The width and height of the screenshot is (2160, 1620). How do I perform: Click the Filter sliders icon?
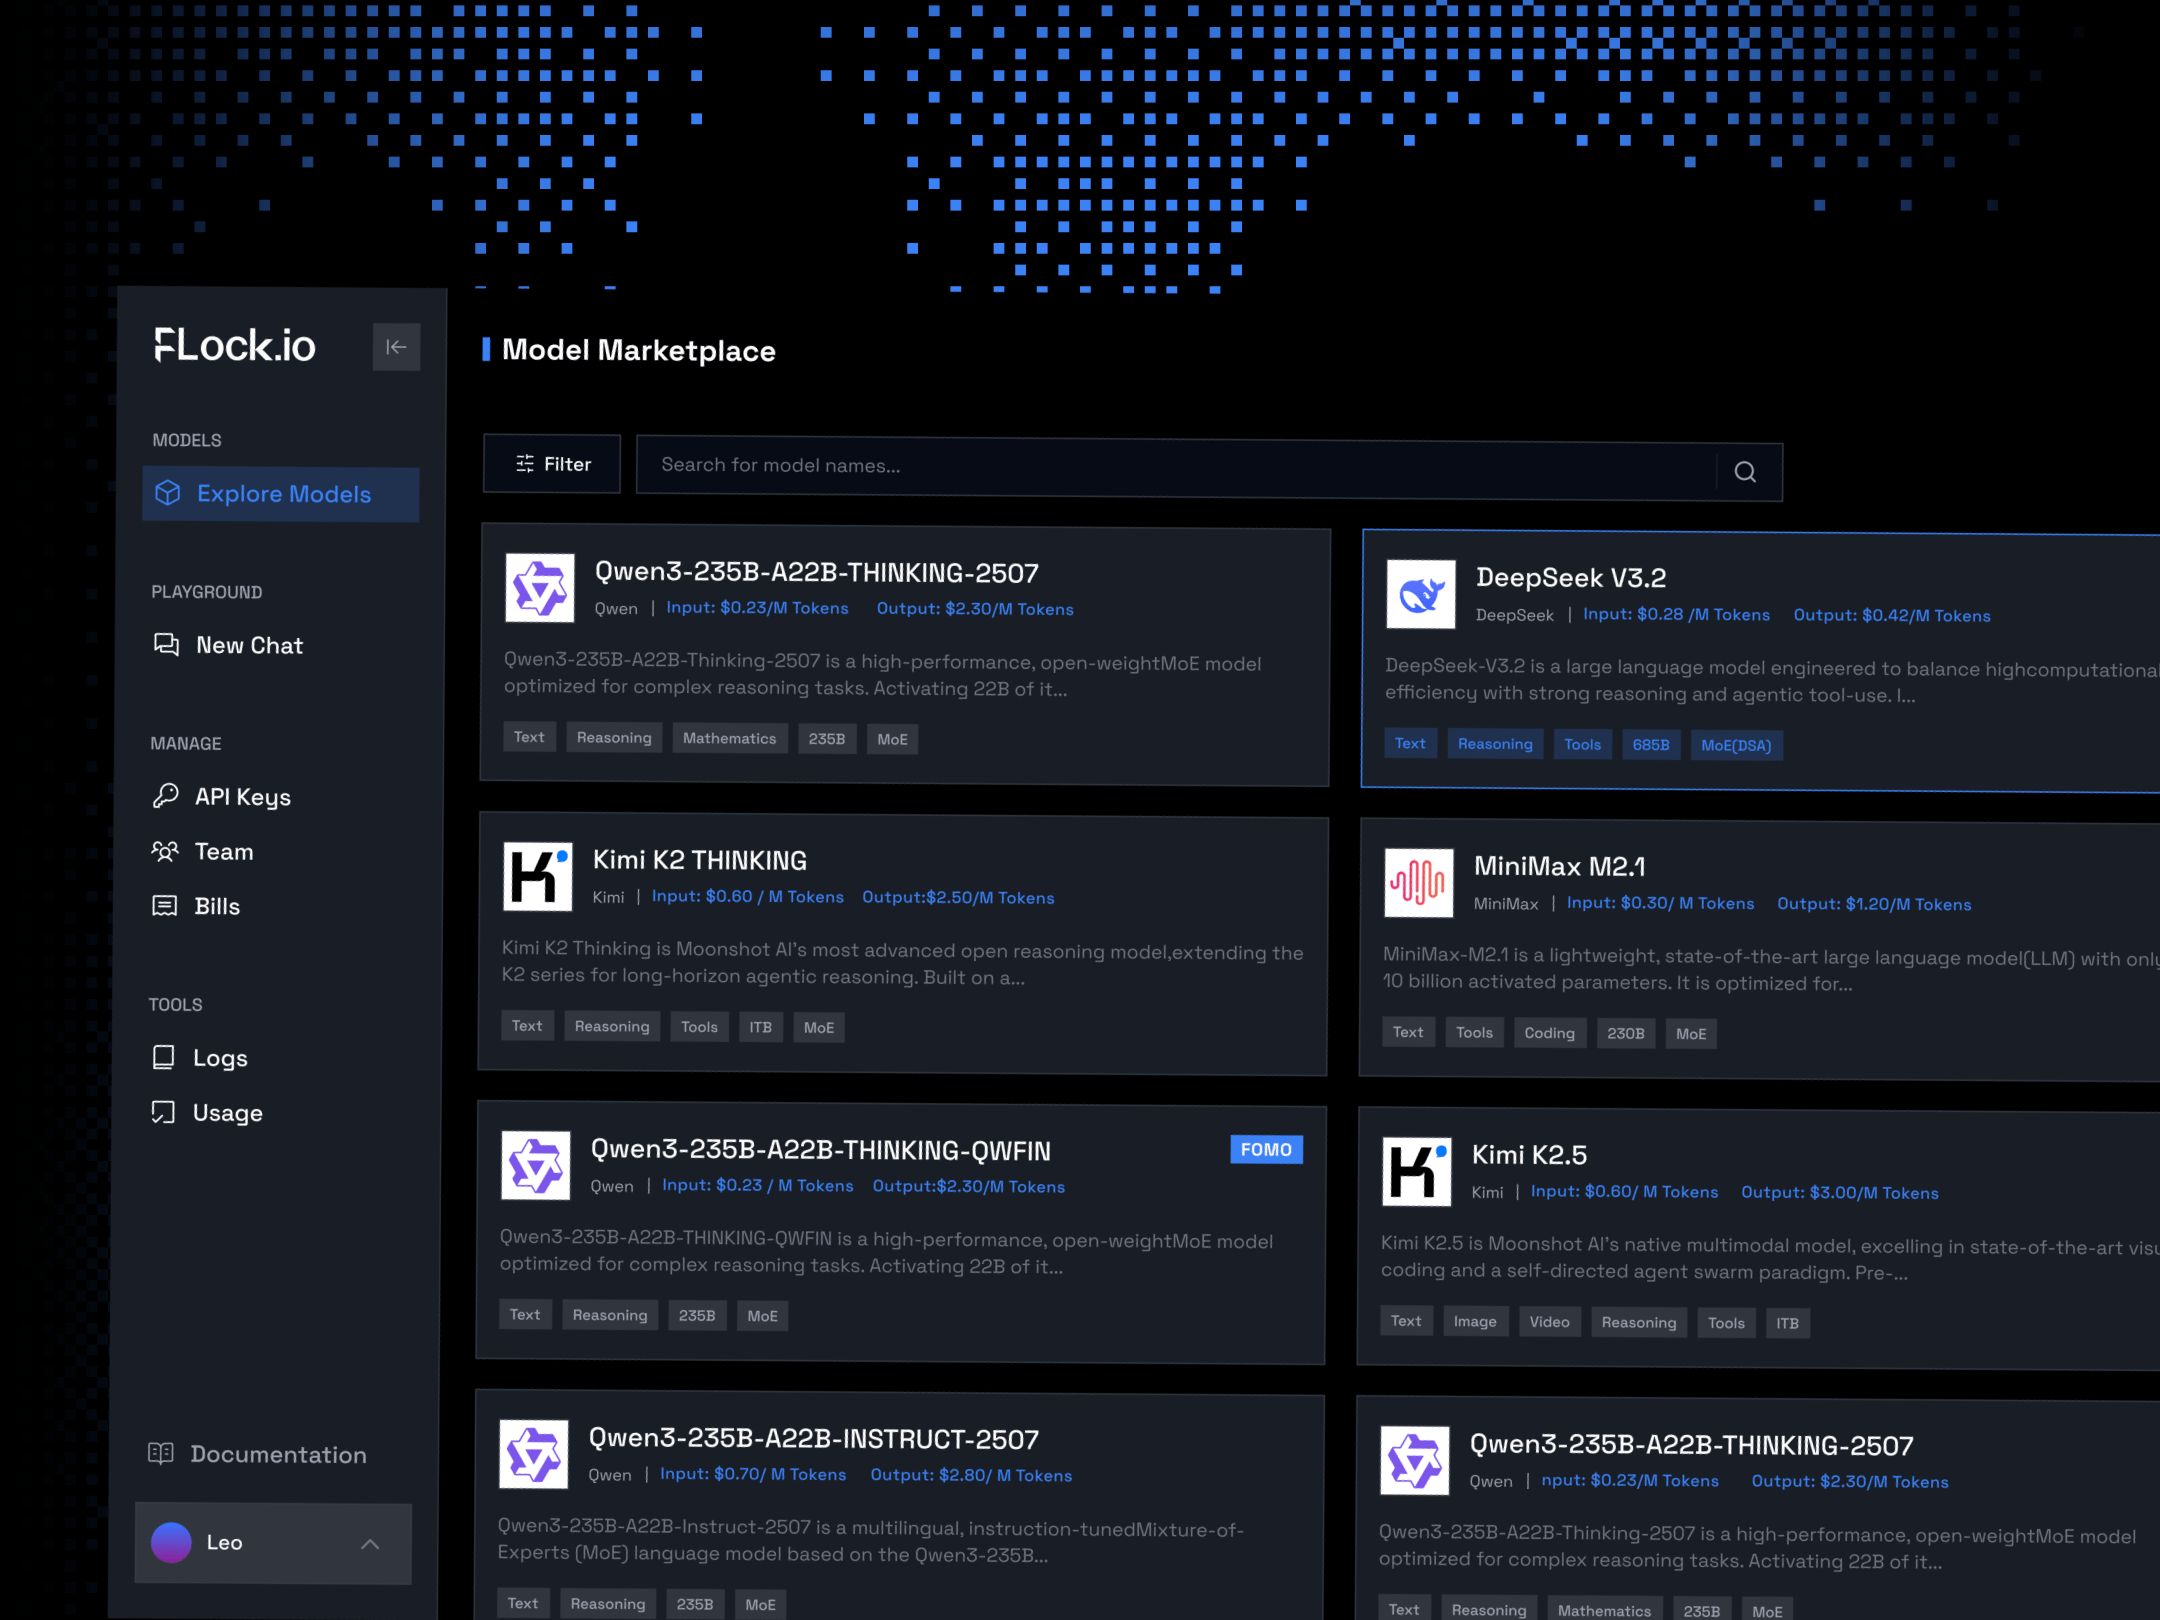pyautogui.click(x=525, y=463)
